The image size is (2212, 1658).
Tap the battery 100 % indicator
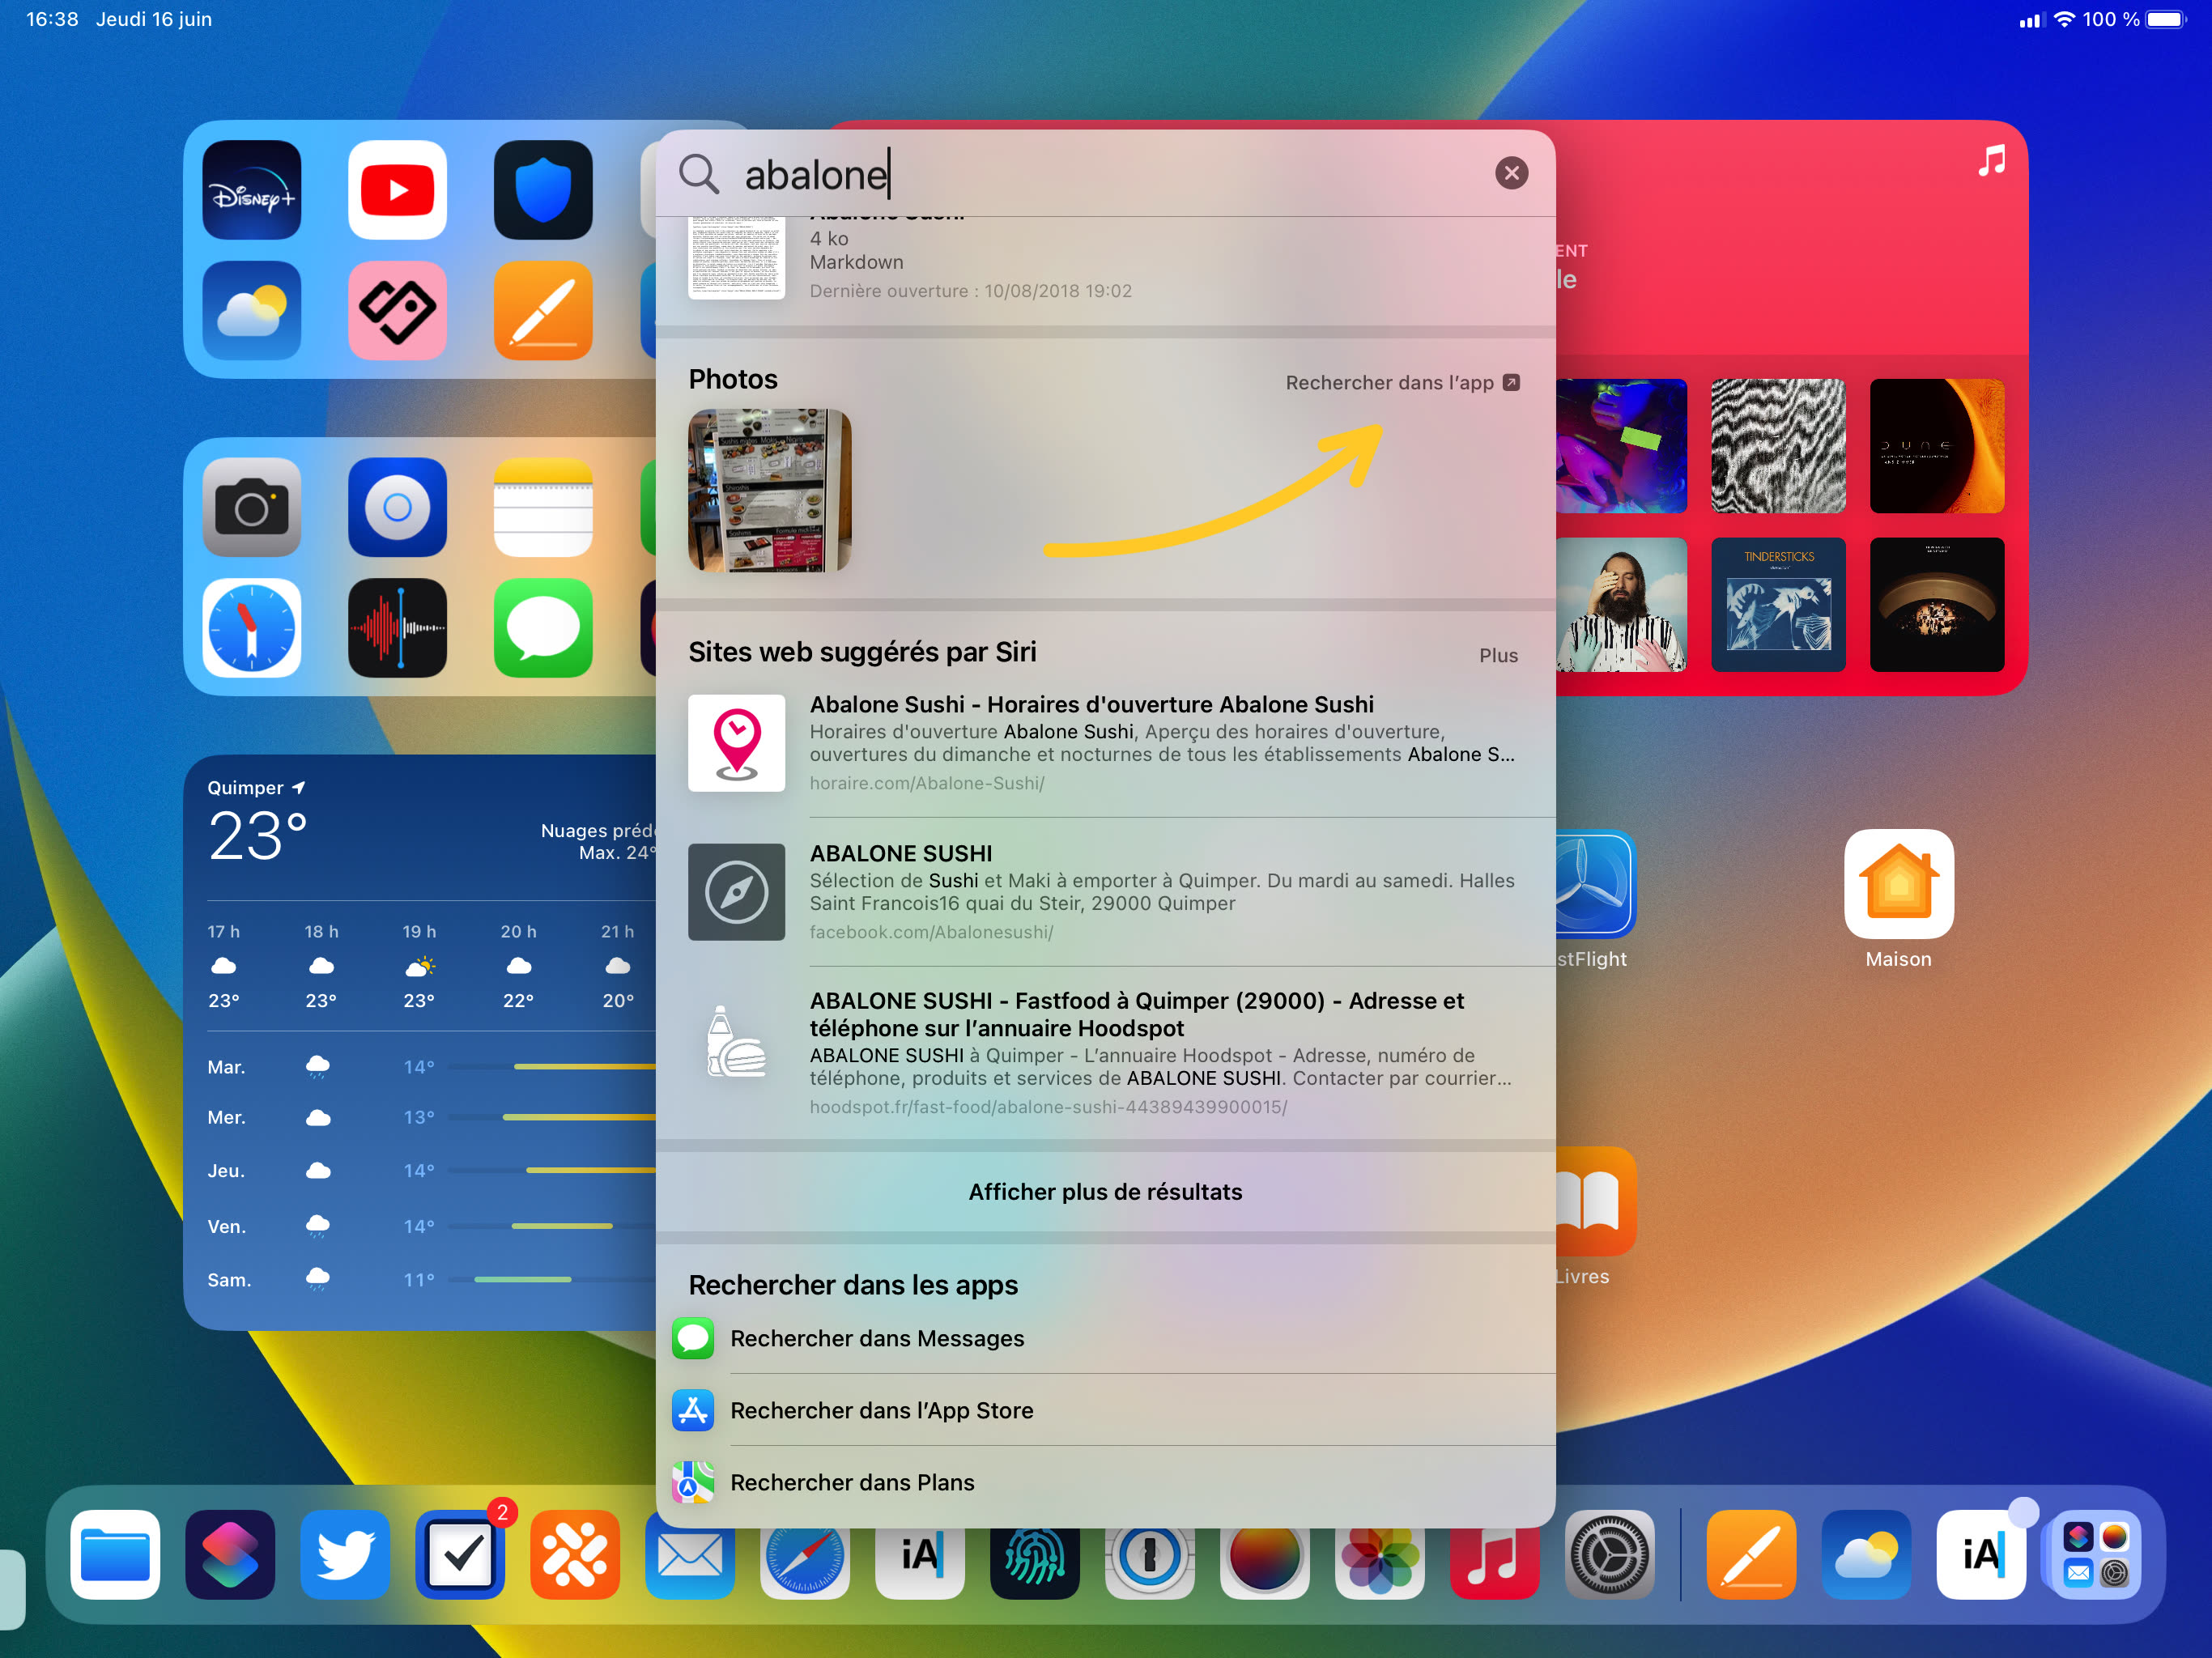coord(2134,19)
